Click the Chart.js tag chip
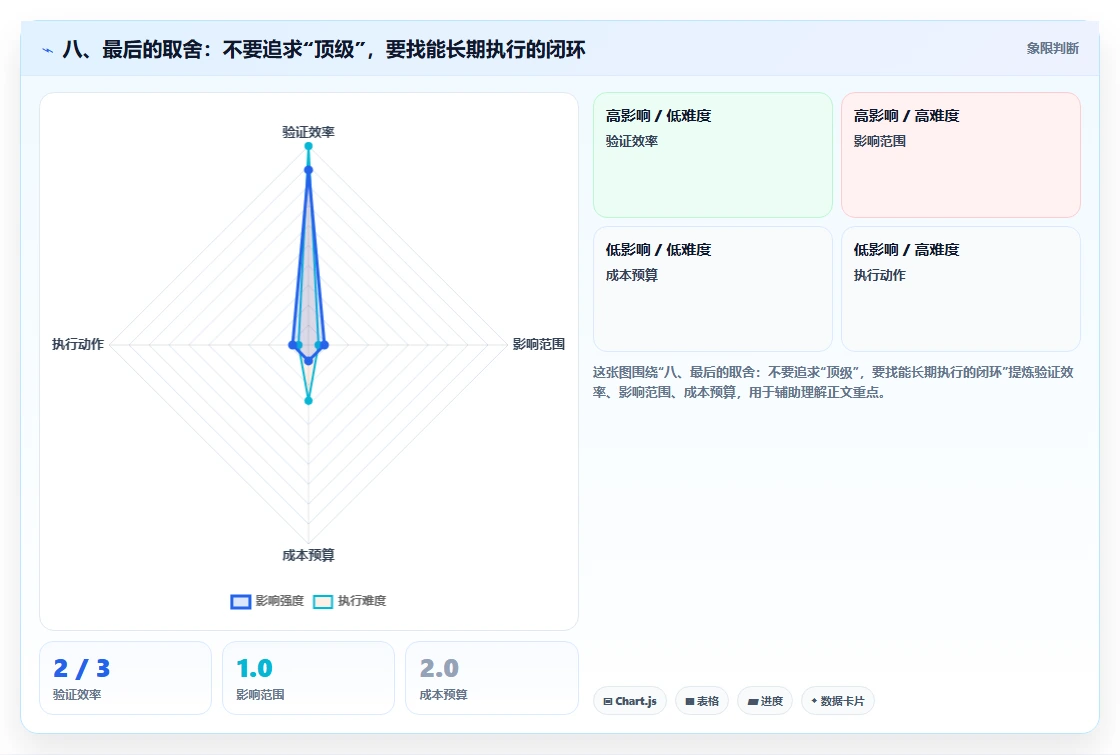Viewport: 1120px width, 755px height. tap(630, 701)
